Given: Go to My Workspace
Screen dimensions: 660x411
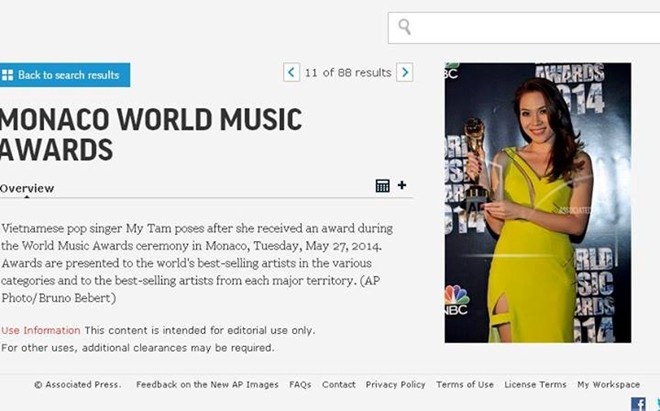Looking at the screenshot, I should (x=608, y=385).
